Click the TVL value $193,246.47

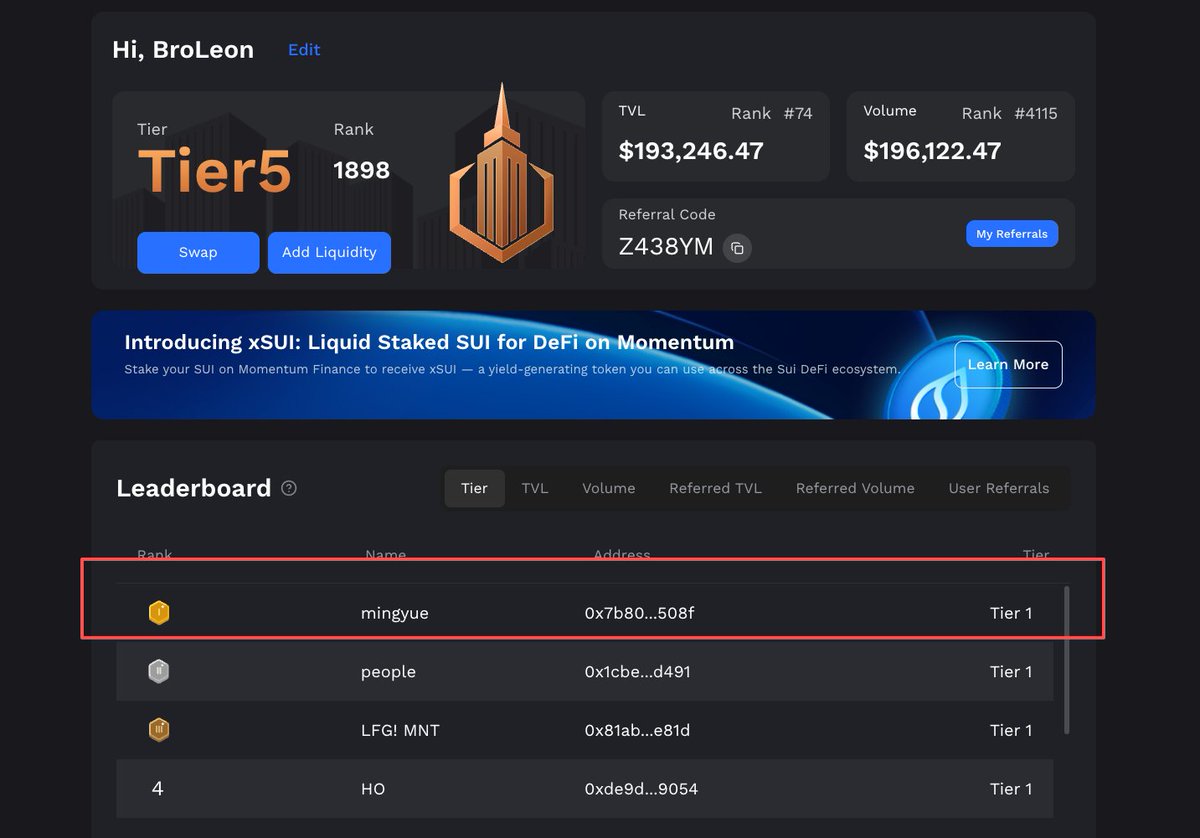691,151
